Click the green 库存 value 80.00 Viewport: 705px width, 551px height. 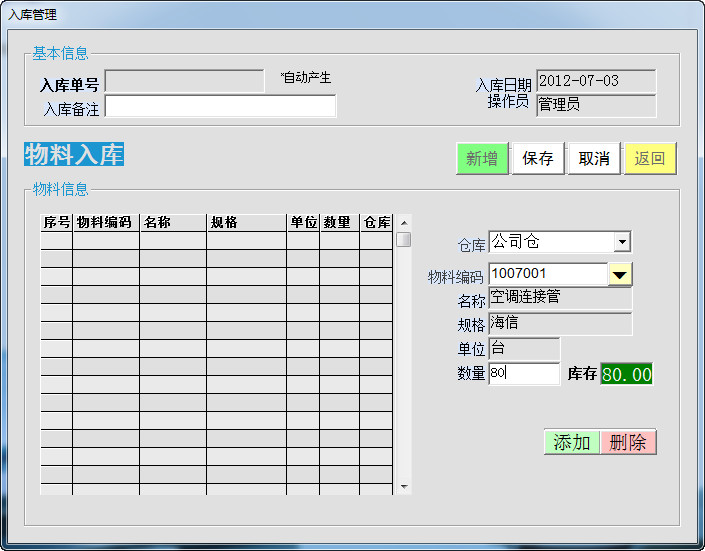click(x=626, y=374)
